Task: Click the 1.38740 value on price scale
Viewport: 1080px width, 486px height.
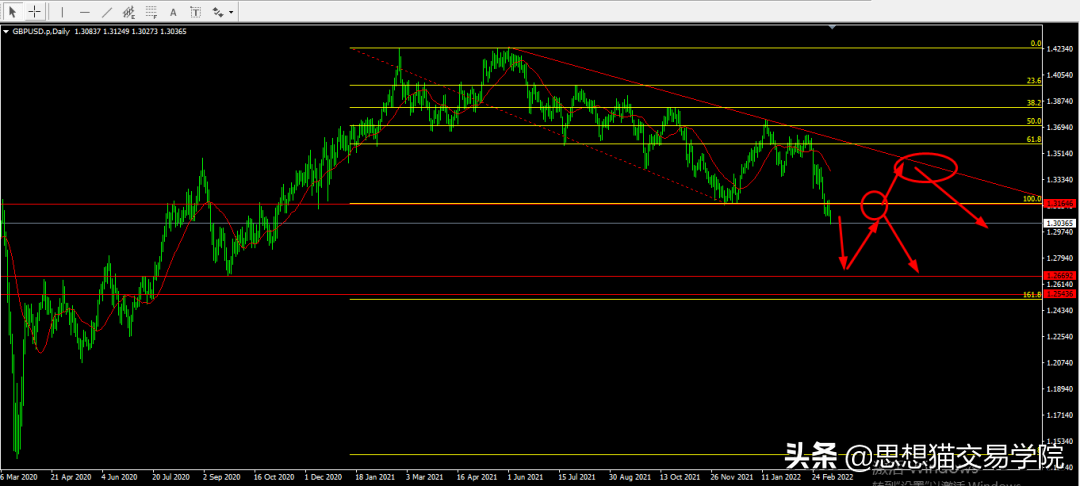Action: pos(1061,101)
